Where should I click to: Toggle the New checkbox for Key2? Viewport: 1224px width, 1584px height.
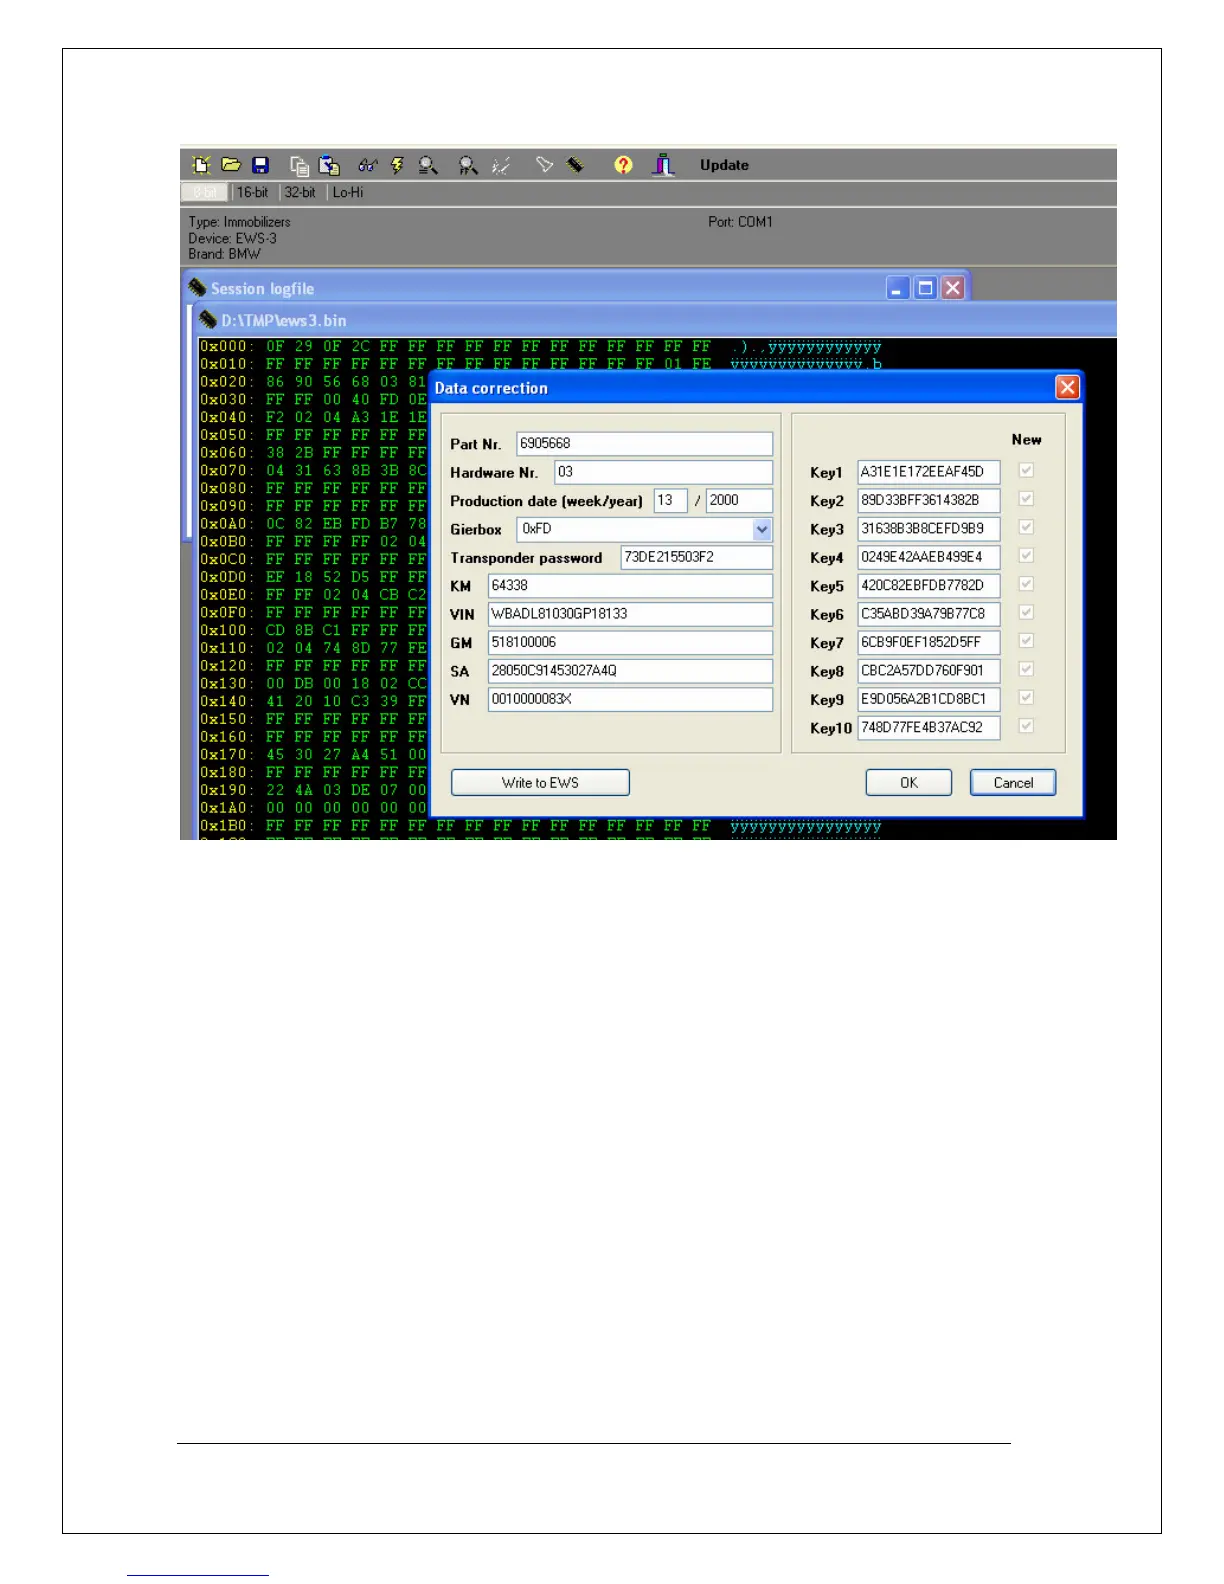[1026, 498]
